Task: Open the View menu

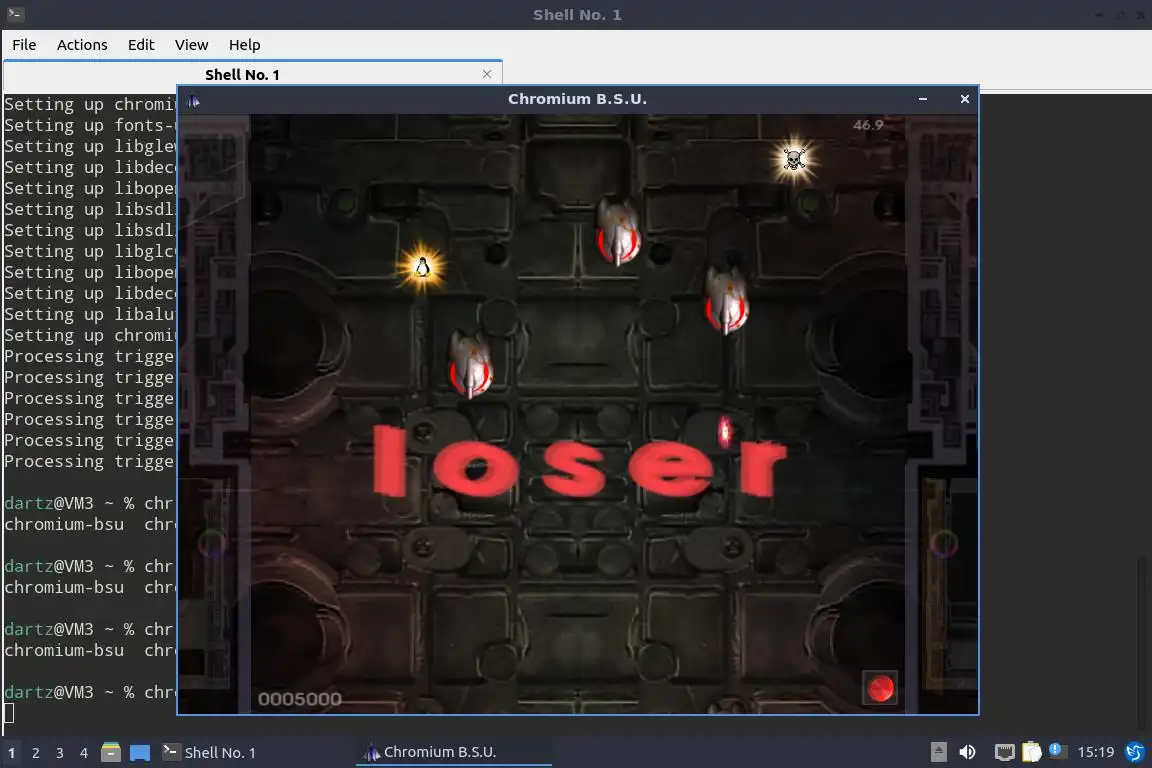Action: (x=191, y=45)
